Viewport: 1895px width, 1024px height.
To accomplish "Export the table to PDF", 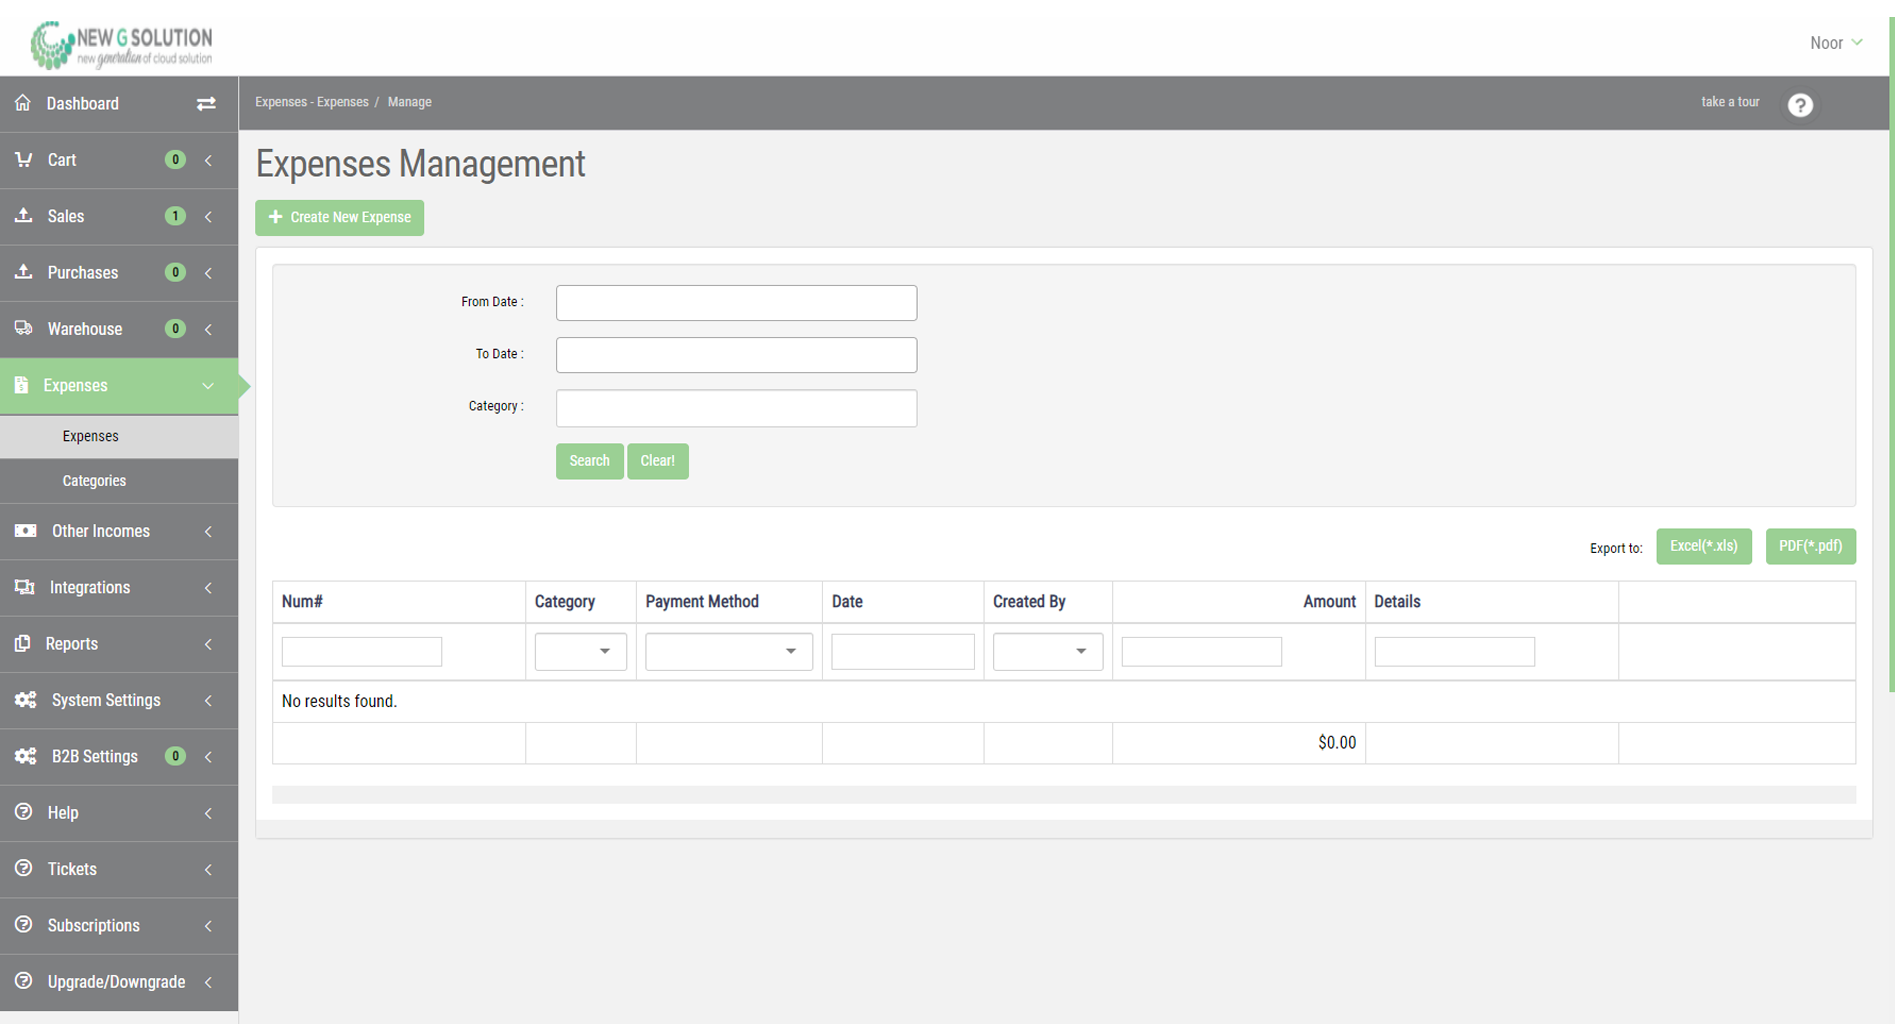I will (x=1810, y=546).
